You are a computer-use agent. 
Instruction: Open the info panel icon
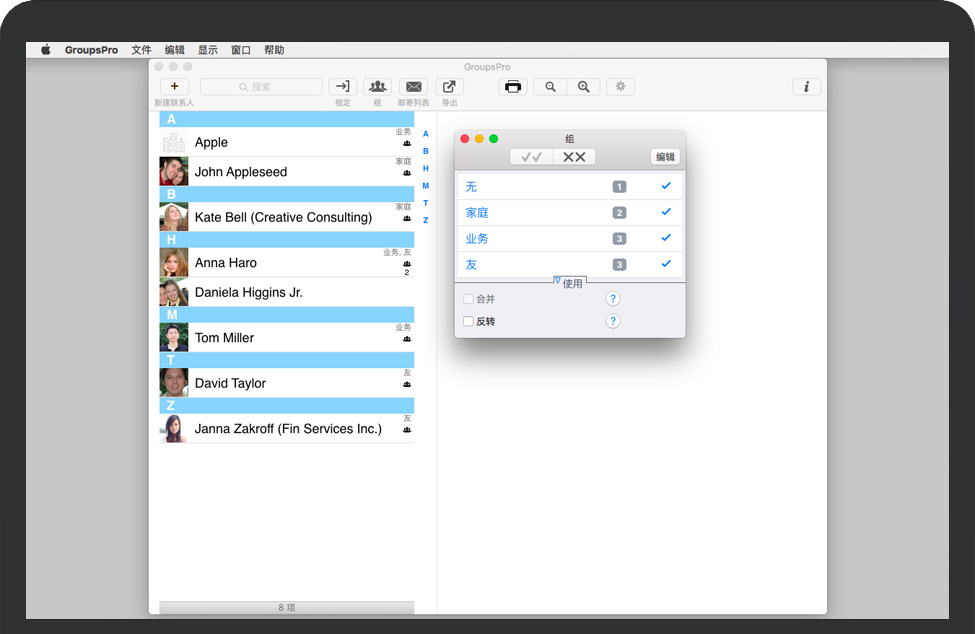tap(806, 87)
